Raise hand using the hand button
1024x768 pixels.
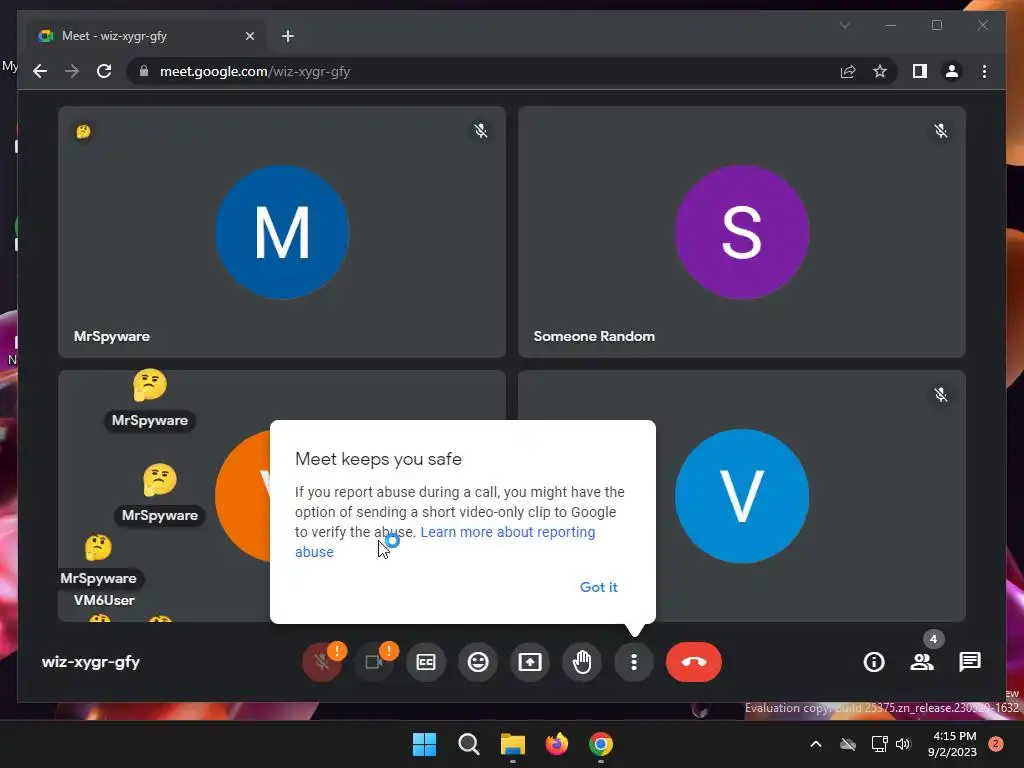pyautogui.click(x=582, y=662)
